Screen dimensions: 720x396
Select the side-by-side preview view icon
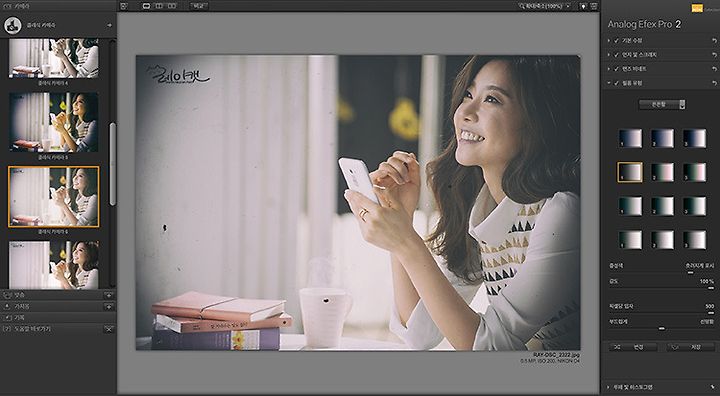171,6
